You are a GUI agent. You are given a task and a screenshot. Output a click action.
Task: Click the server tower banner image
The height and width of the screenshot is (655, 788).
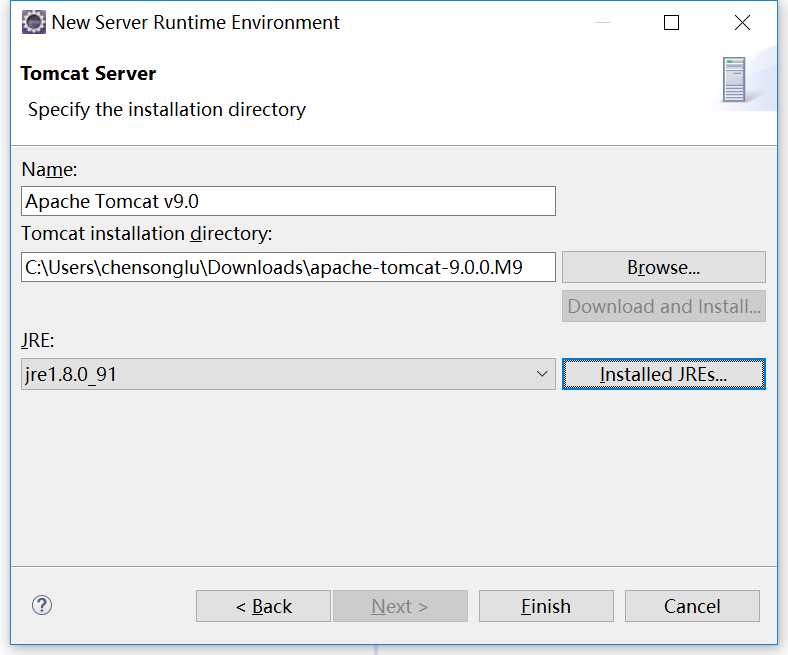click(734, 79)
